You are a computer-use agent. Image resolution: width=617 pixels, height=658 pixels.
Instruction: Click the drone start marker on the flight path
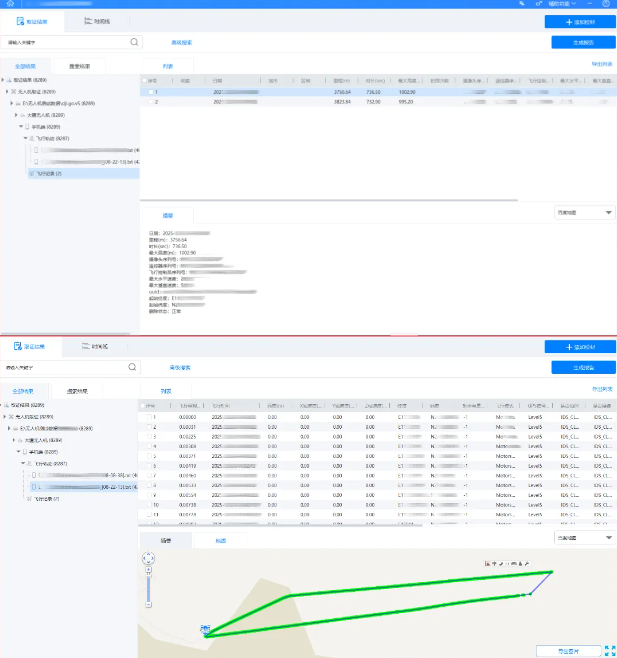pos(205,630)
